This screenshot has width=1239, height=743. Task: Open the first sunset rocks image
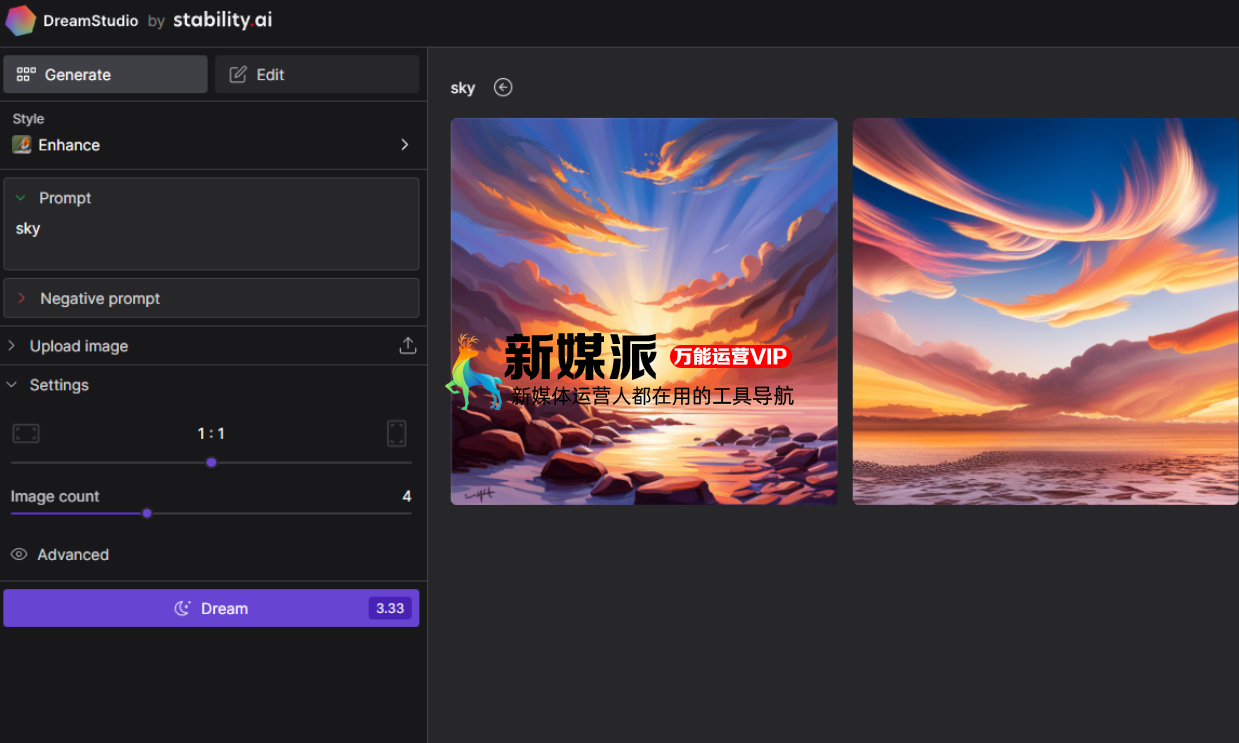pos(644,311)
